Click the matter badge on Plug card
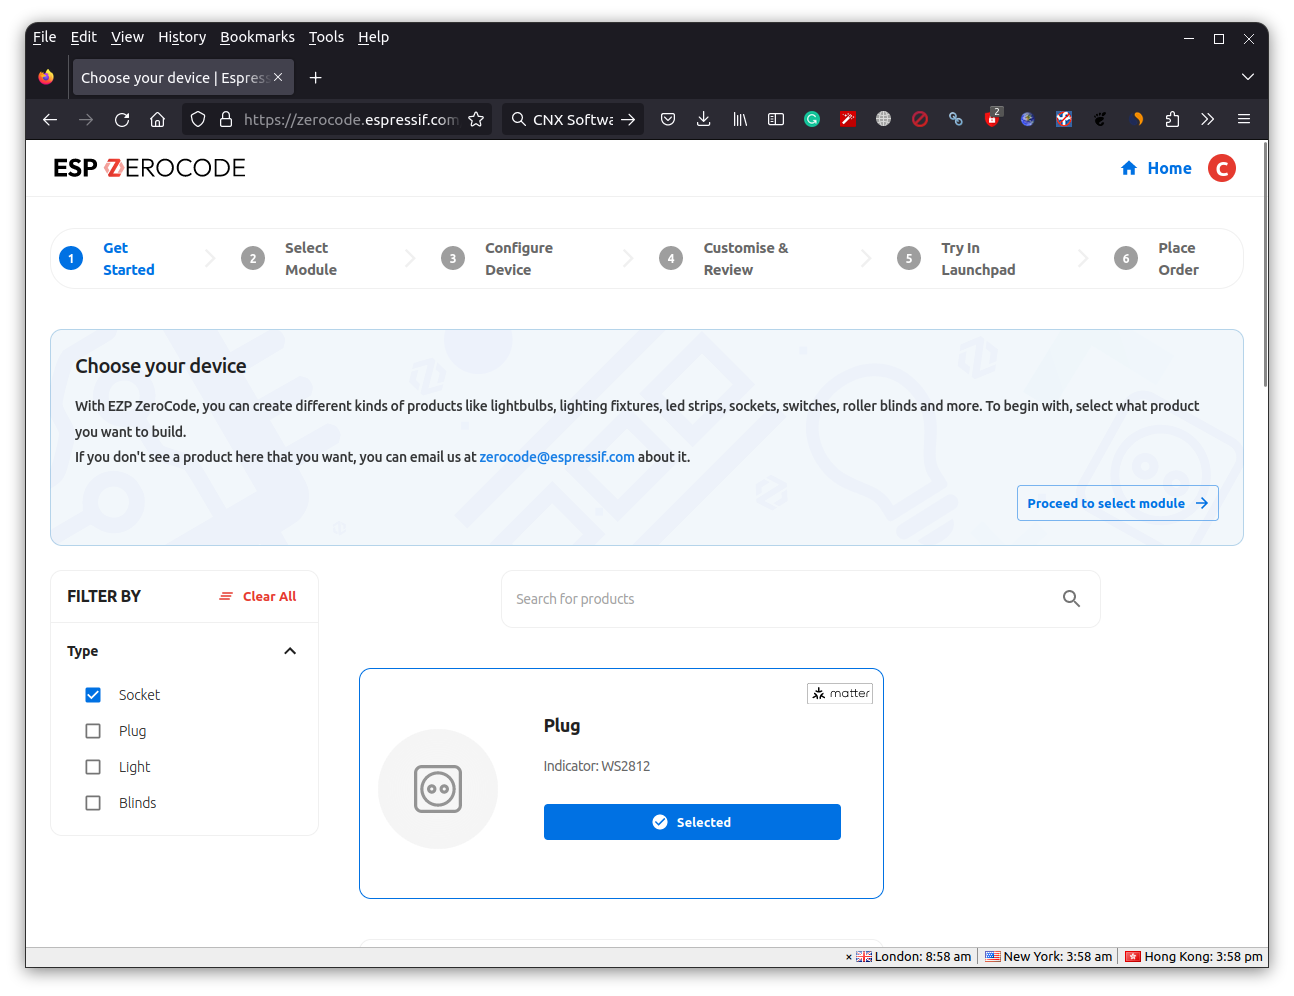Viewport: 1294px width, 996px height. pos(840,693)
